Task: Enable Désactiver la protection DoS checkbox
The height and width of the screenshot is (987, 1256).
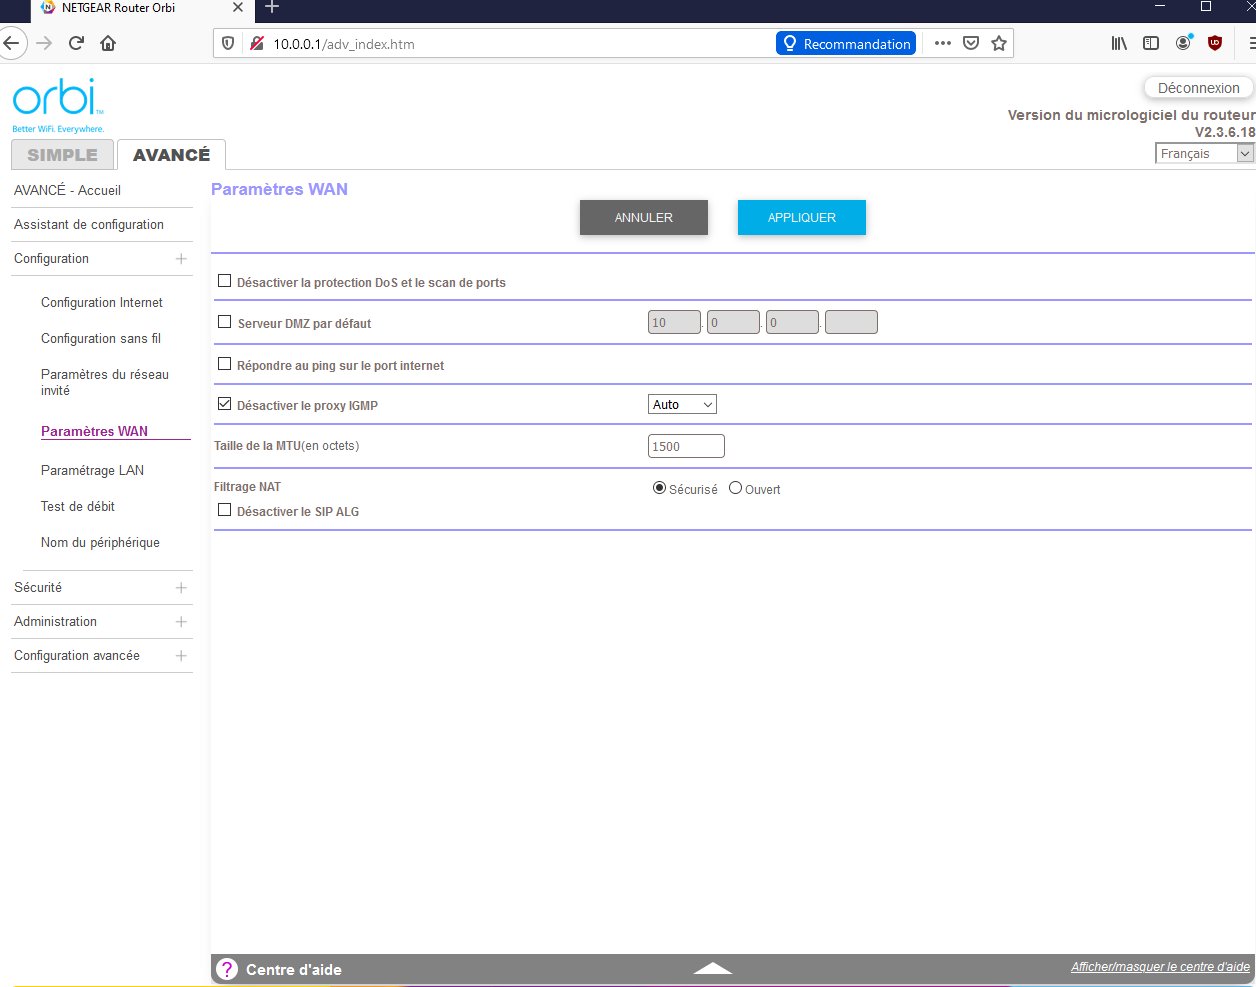Action: tap(225, 282)
